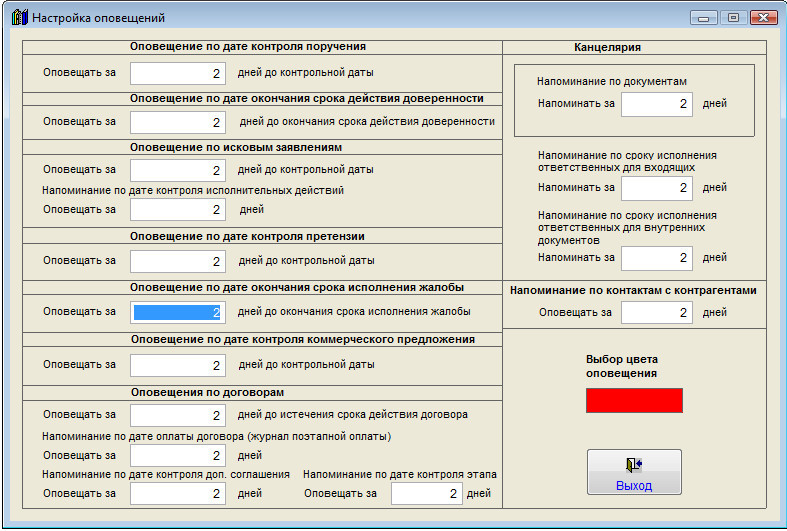Focus days field for контроля коммерческого предложения
Viewport: 787px width, 531px height.
pos(178,365)
